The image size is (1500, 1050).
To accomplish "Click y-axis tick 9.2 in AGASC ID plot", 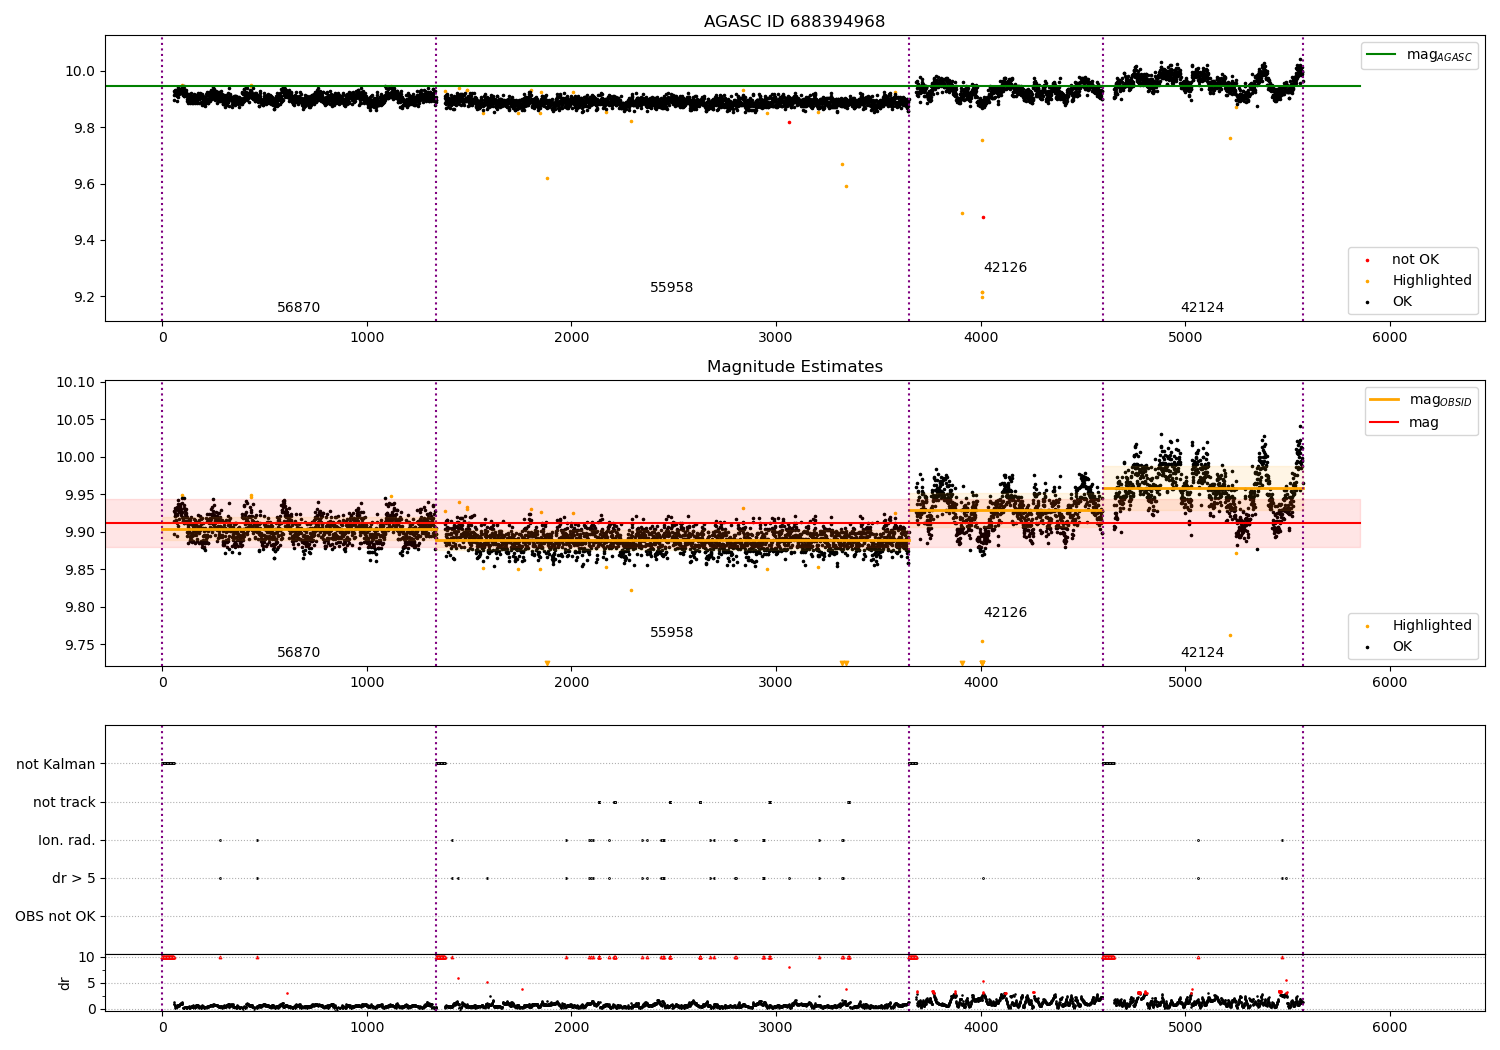I will coord(84,297).
